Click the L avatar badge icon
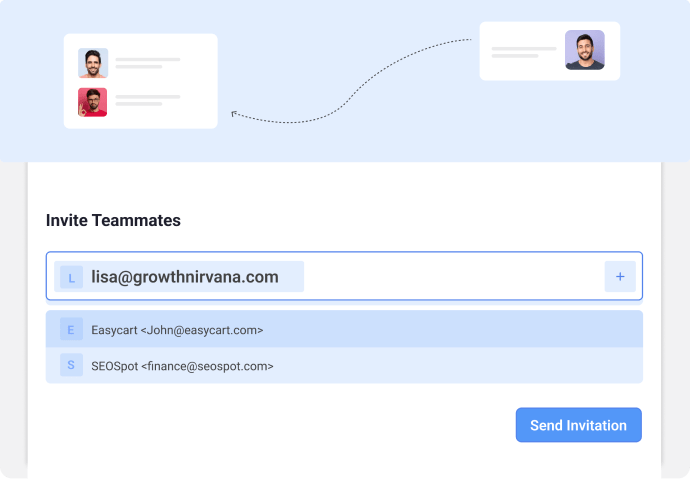Viewport: 690px width, 479px height. [x=71, y=277]
